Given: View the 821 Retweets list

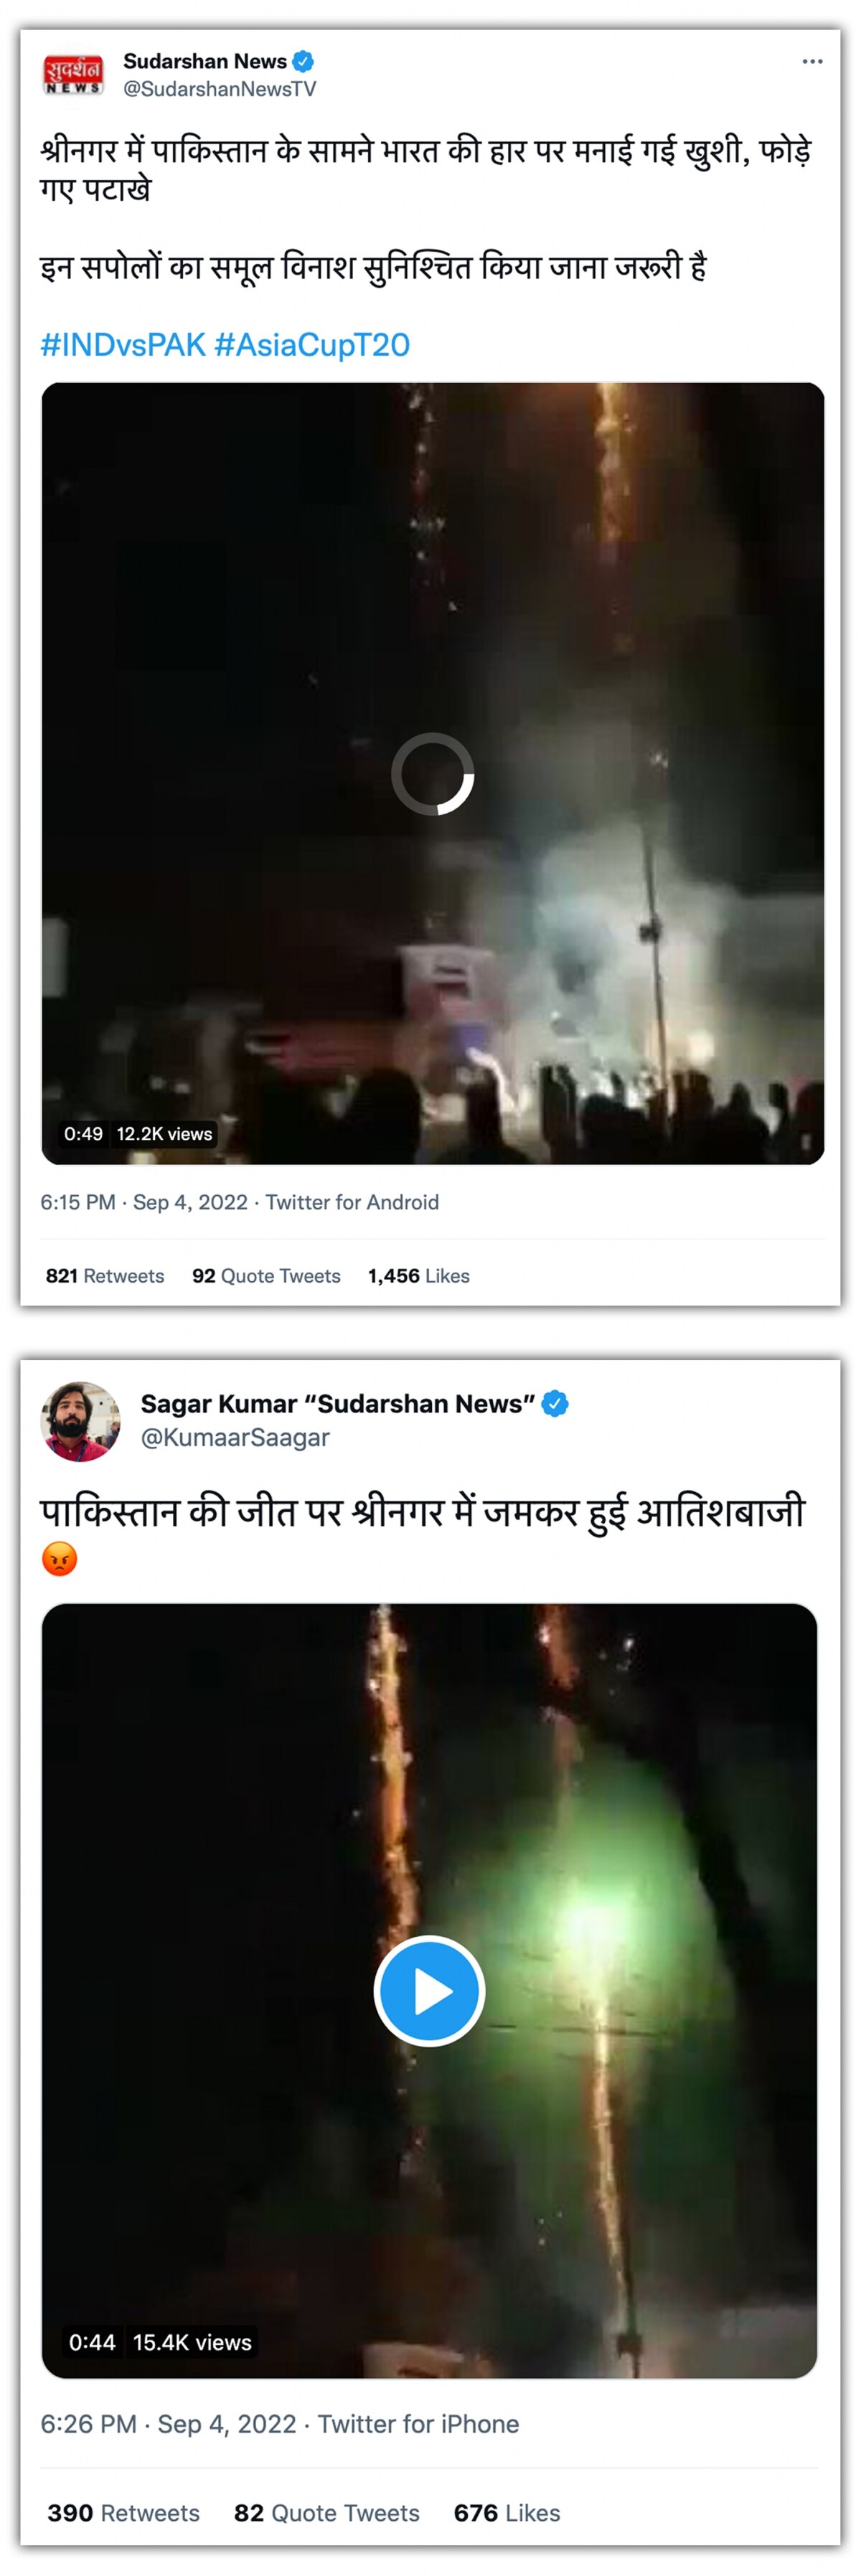Looking at the screenshot, I should pos(105,1276).
